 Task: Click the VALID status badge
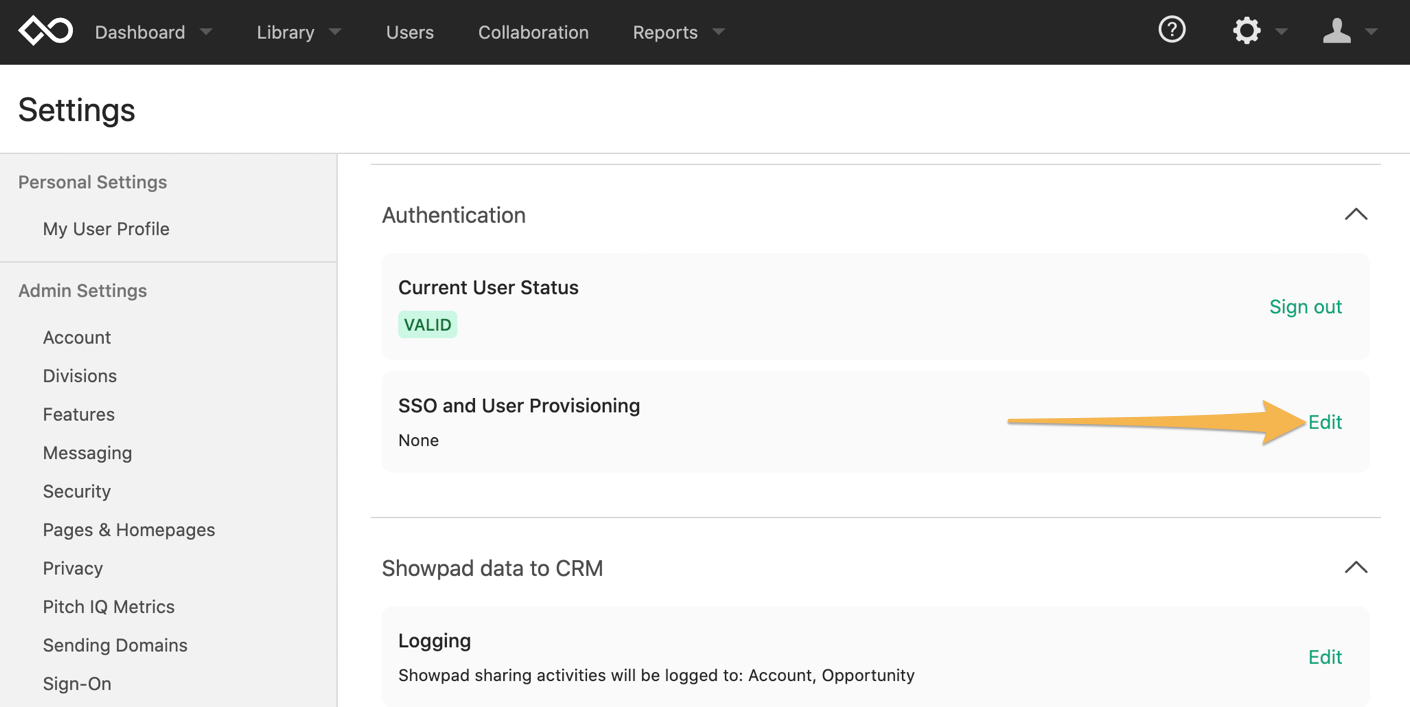428,325
